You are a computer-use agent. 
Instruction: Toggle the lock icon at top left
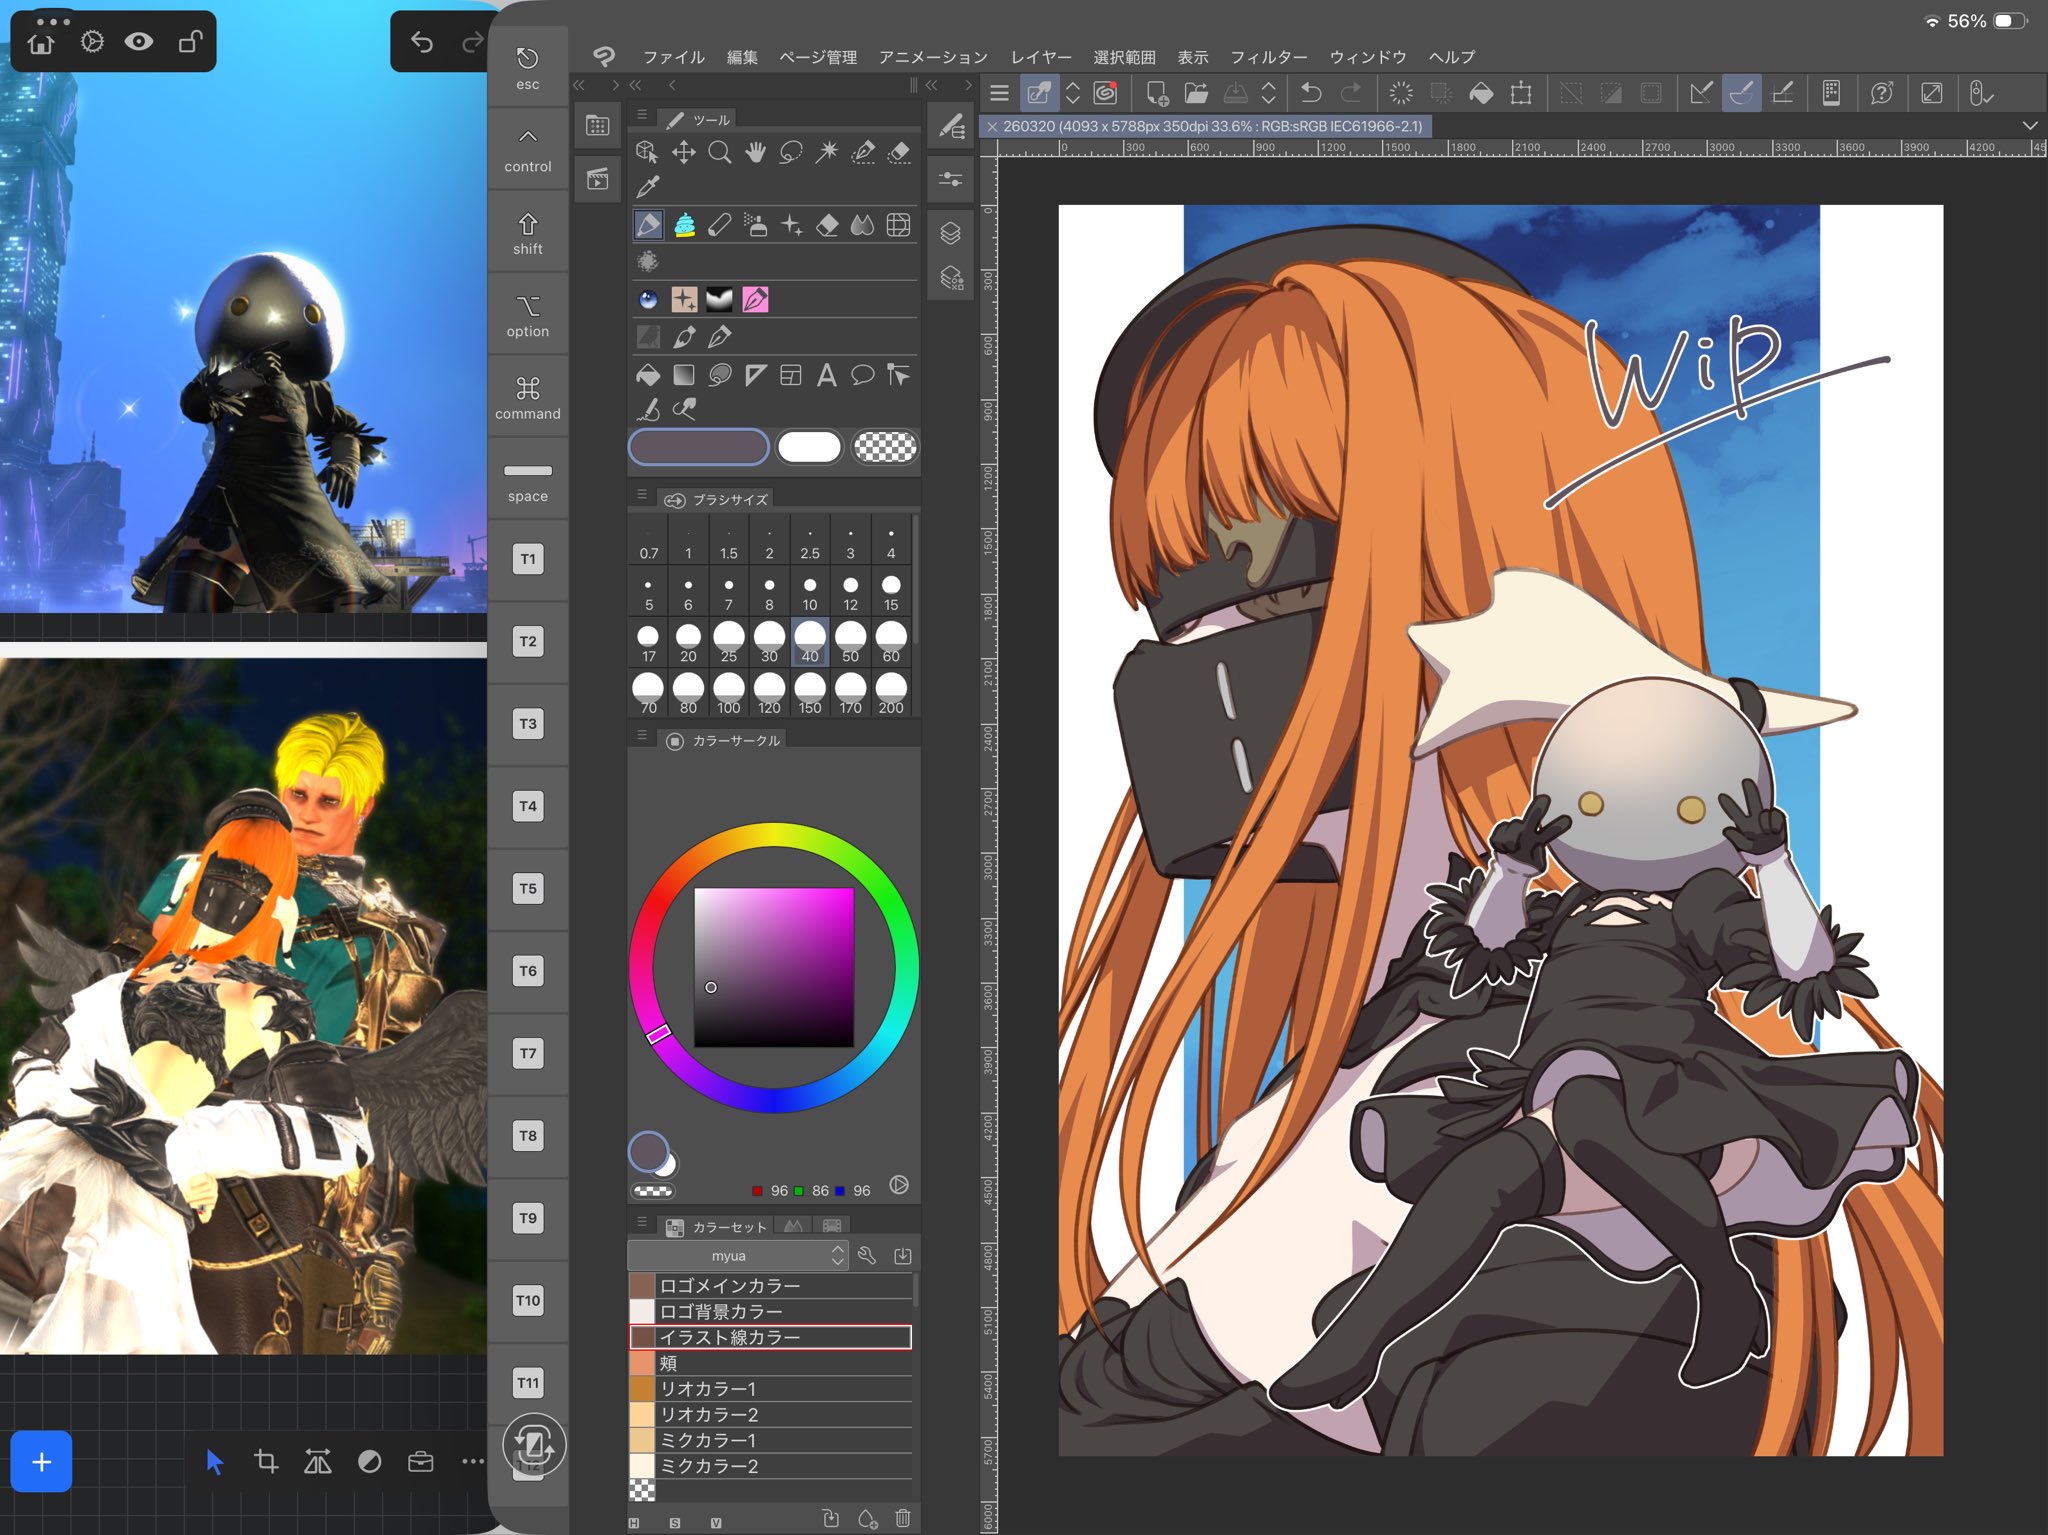tap(189, 41)
